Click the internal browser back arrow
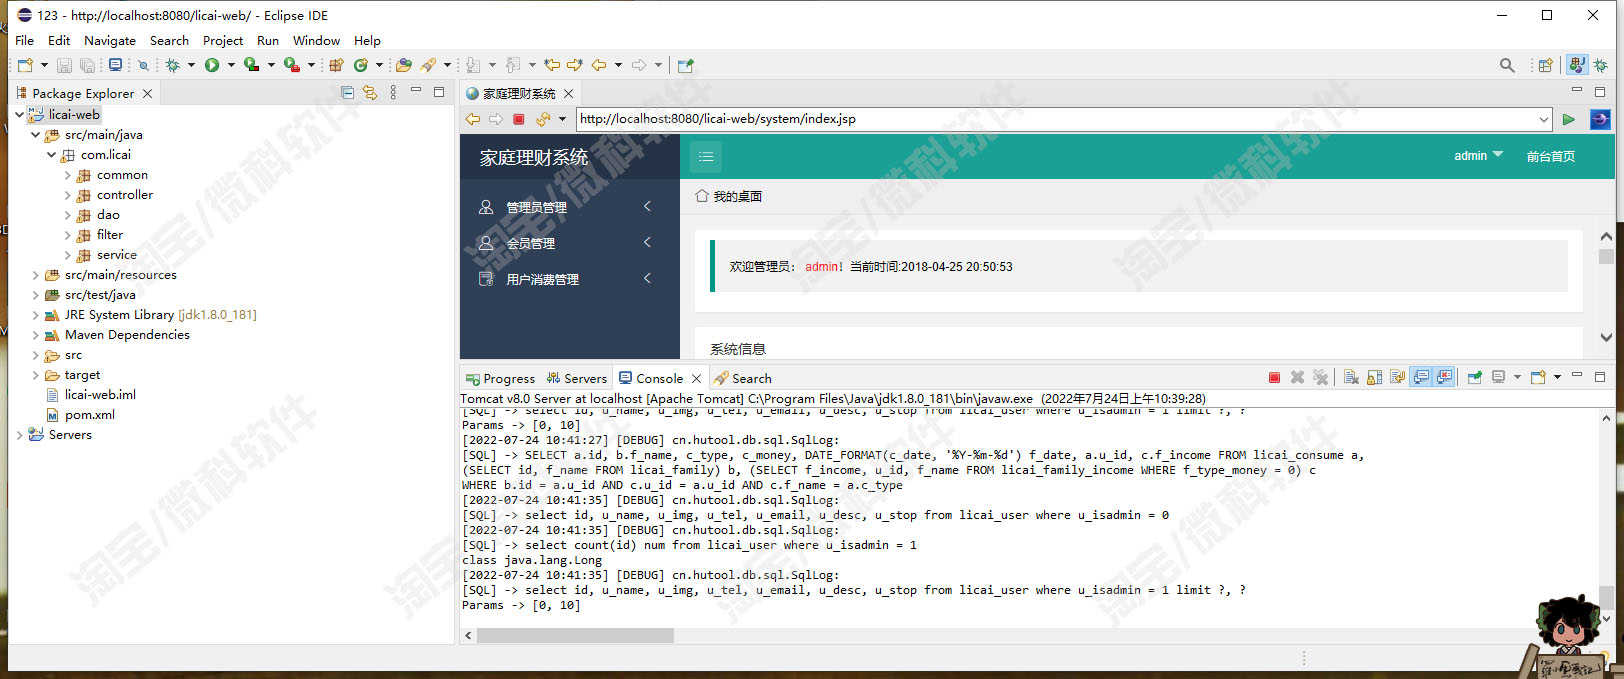This screenshot has width=1624, height=679. (472, 119)
